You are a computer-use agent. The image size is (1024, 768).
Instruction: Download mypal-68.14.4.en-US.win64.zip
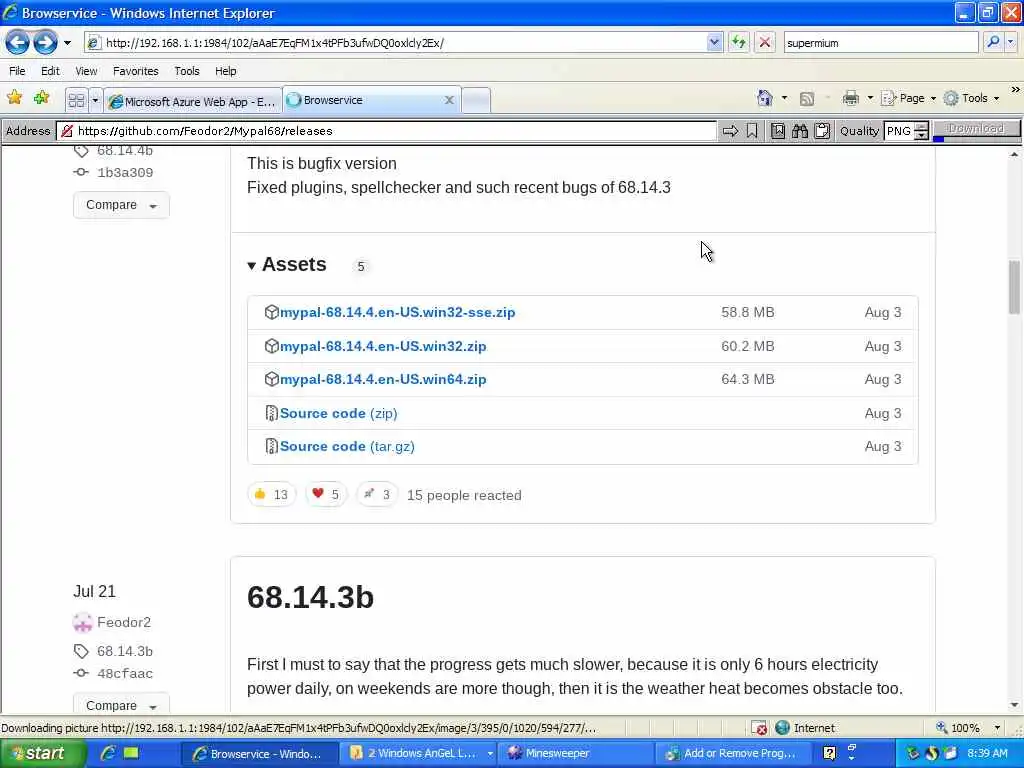click(x=383, y=379)
